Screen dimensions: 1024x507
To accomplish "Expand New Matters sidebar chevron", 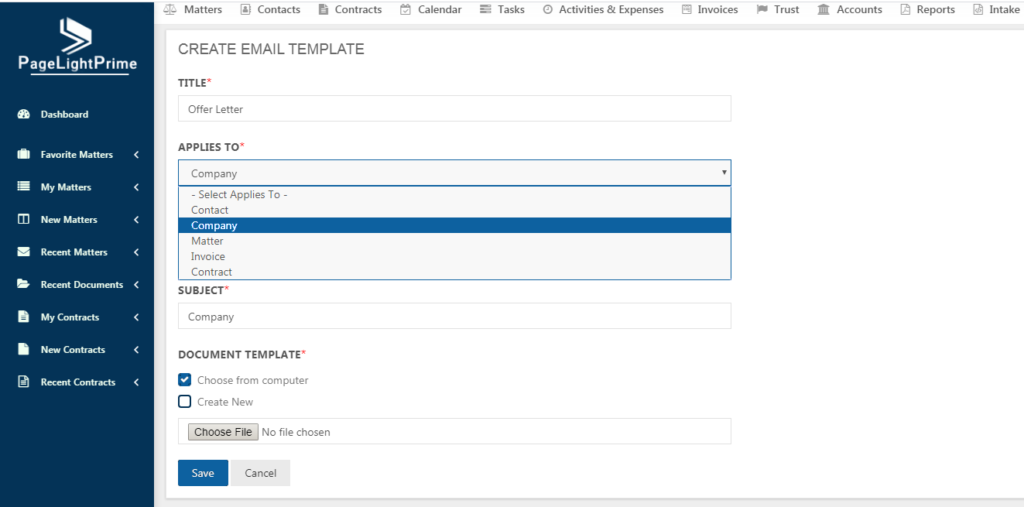I will [x=136, y=220].
